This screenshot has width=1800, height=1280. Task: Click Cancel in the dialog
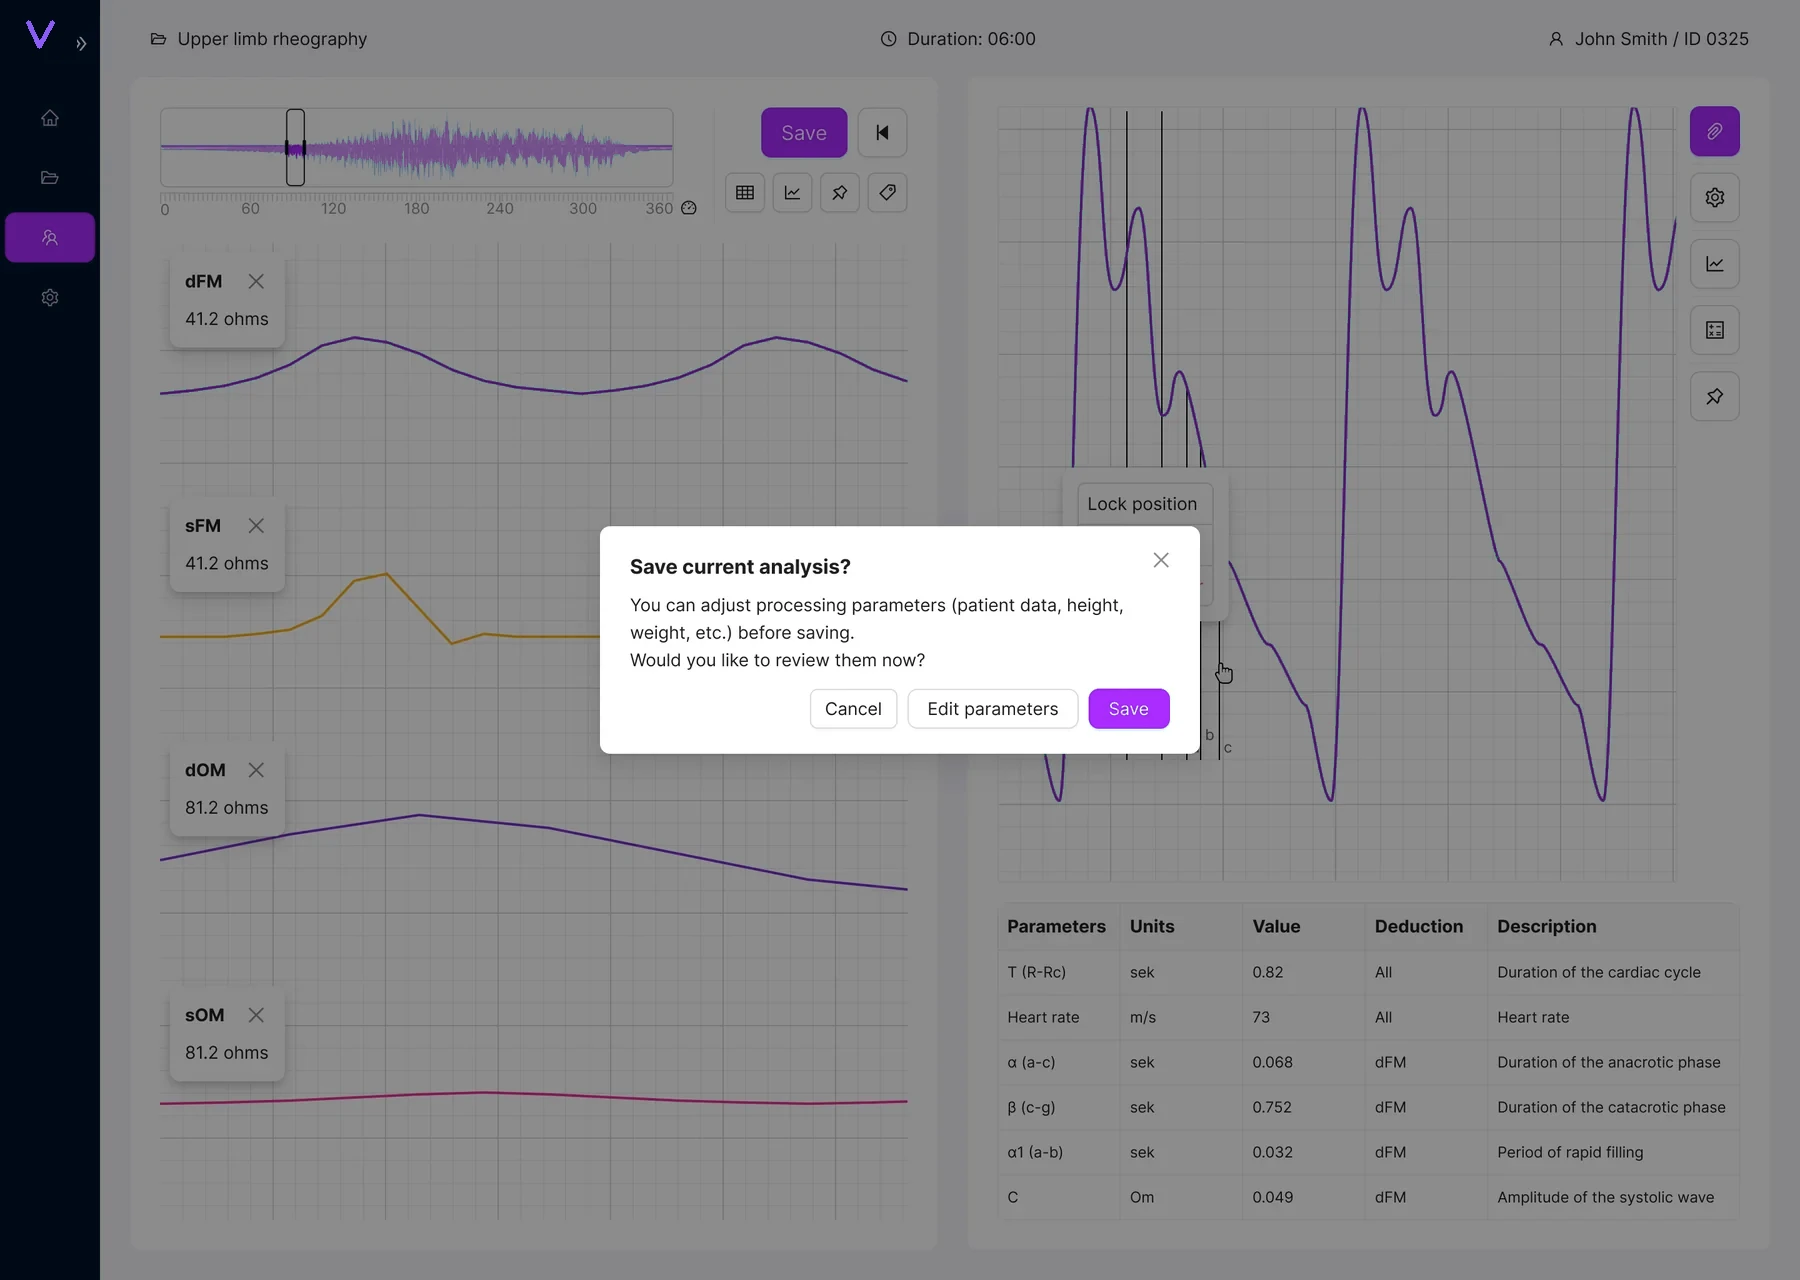point(853,709)
